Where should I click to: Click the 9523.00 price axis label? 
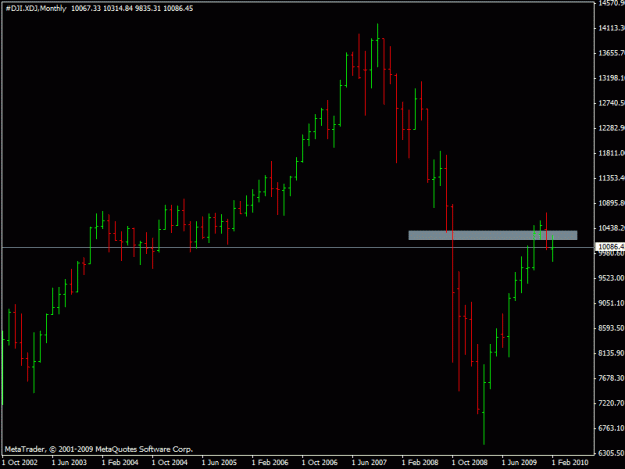[x=611, y=278]
